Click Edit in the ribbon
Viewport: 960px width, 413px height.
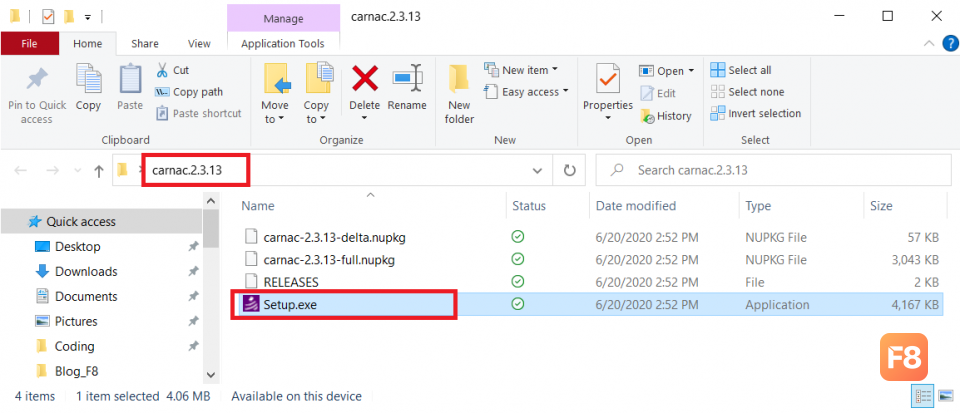tap(658, 93)
